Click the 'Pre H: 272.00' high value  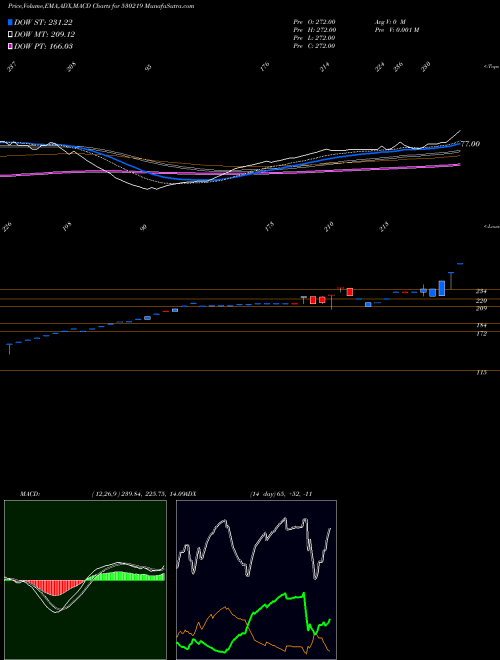(x=314, y=29)
